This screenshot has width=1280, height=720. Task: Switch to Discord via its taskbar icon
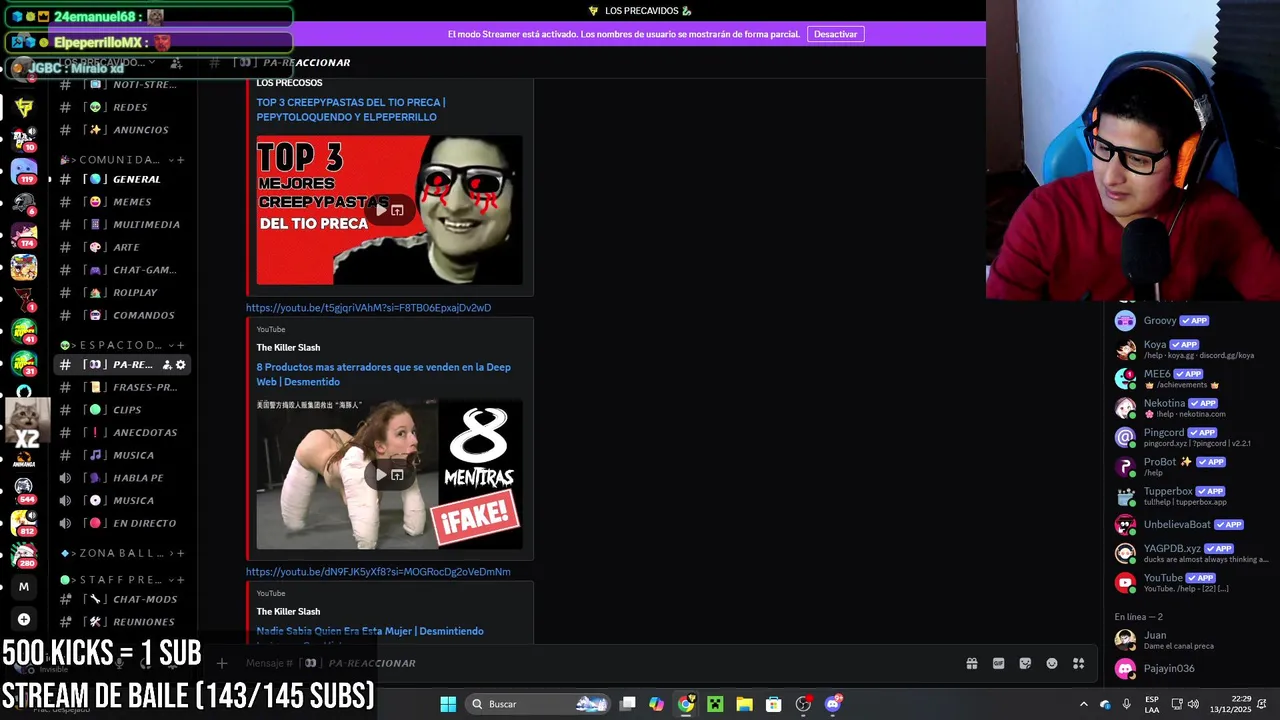833,704
